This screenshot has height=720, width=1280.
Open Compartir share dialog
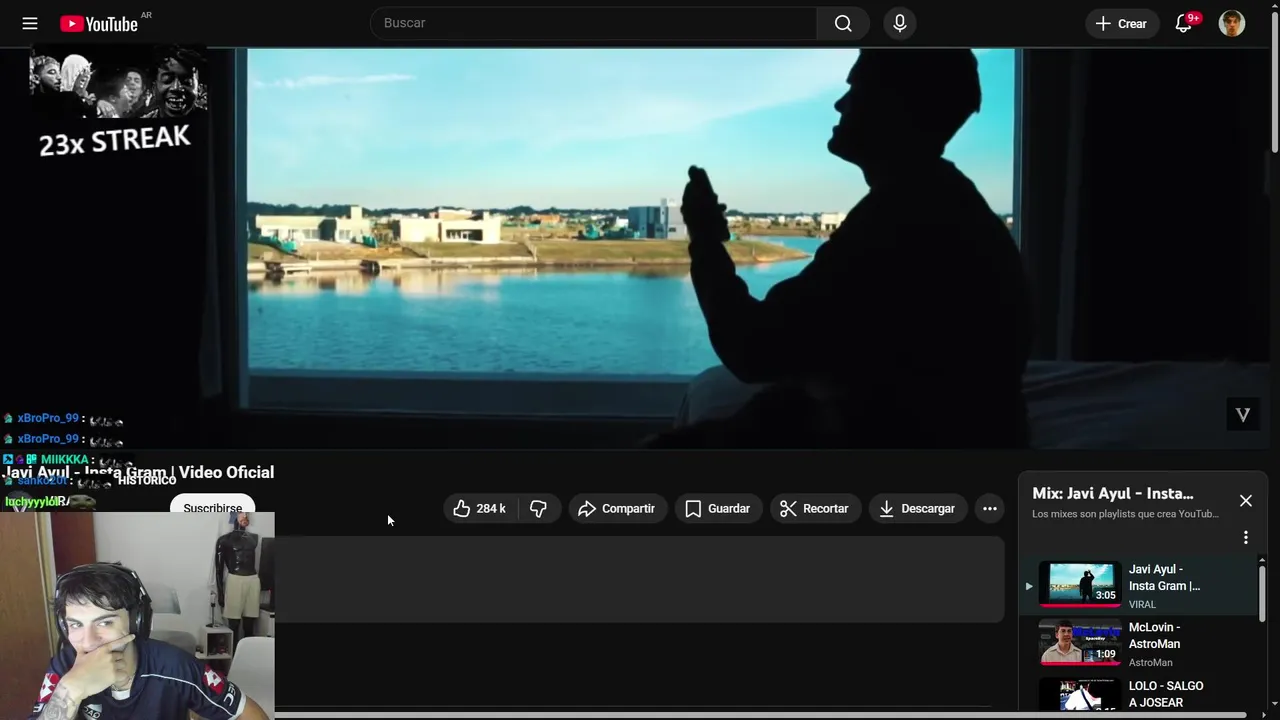pyautogui.click(x=617, y=508)
